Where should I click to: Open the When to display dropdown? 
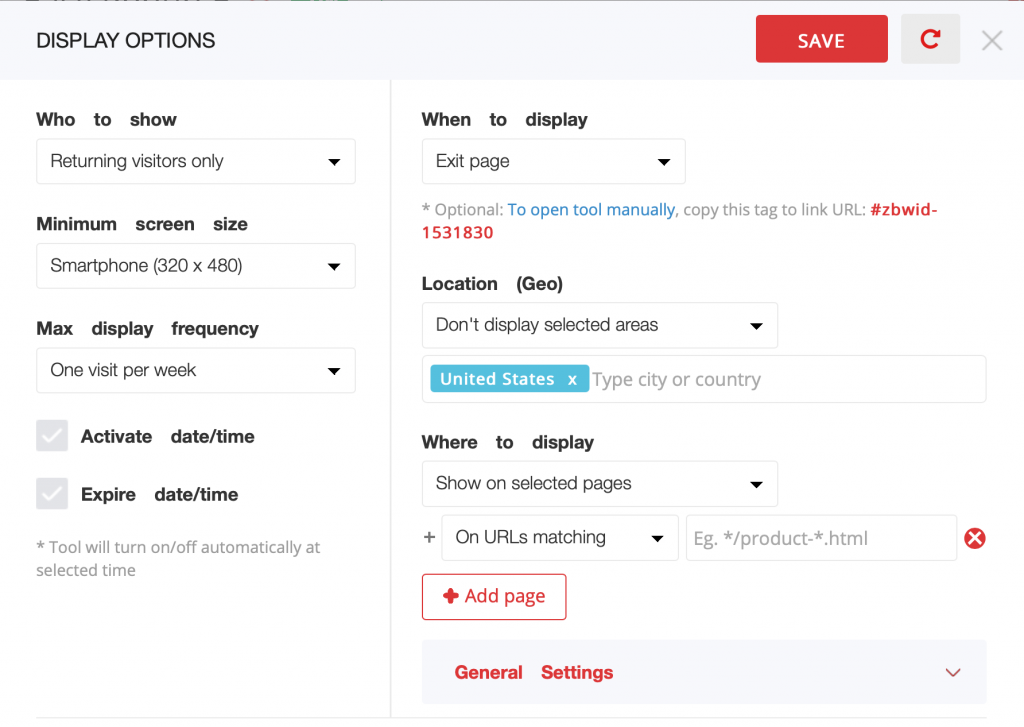click(x=554, y=161)
